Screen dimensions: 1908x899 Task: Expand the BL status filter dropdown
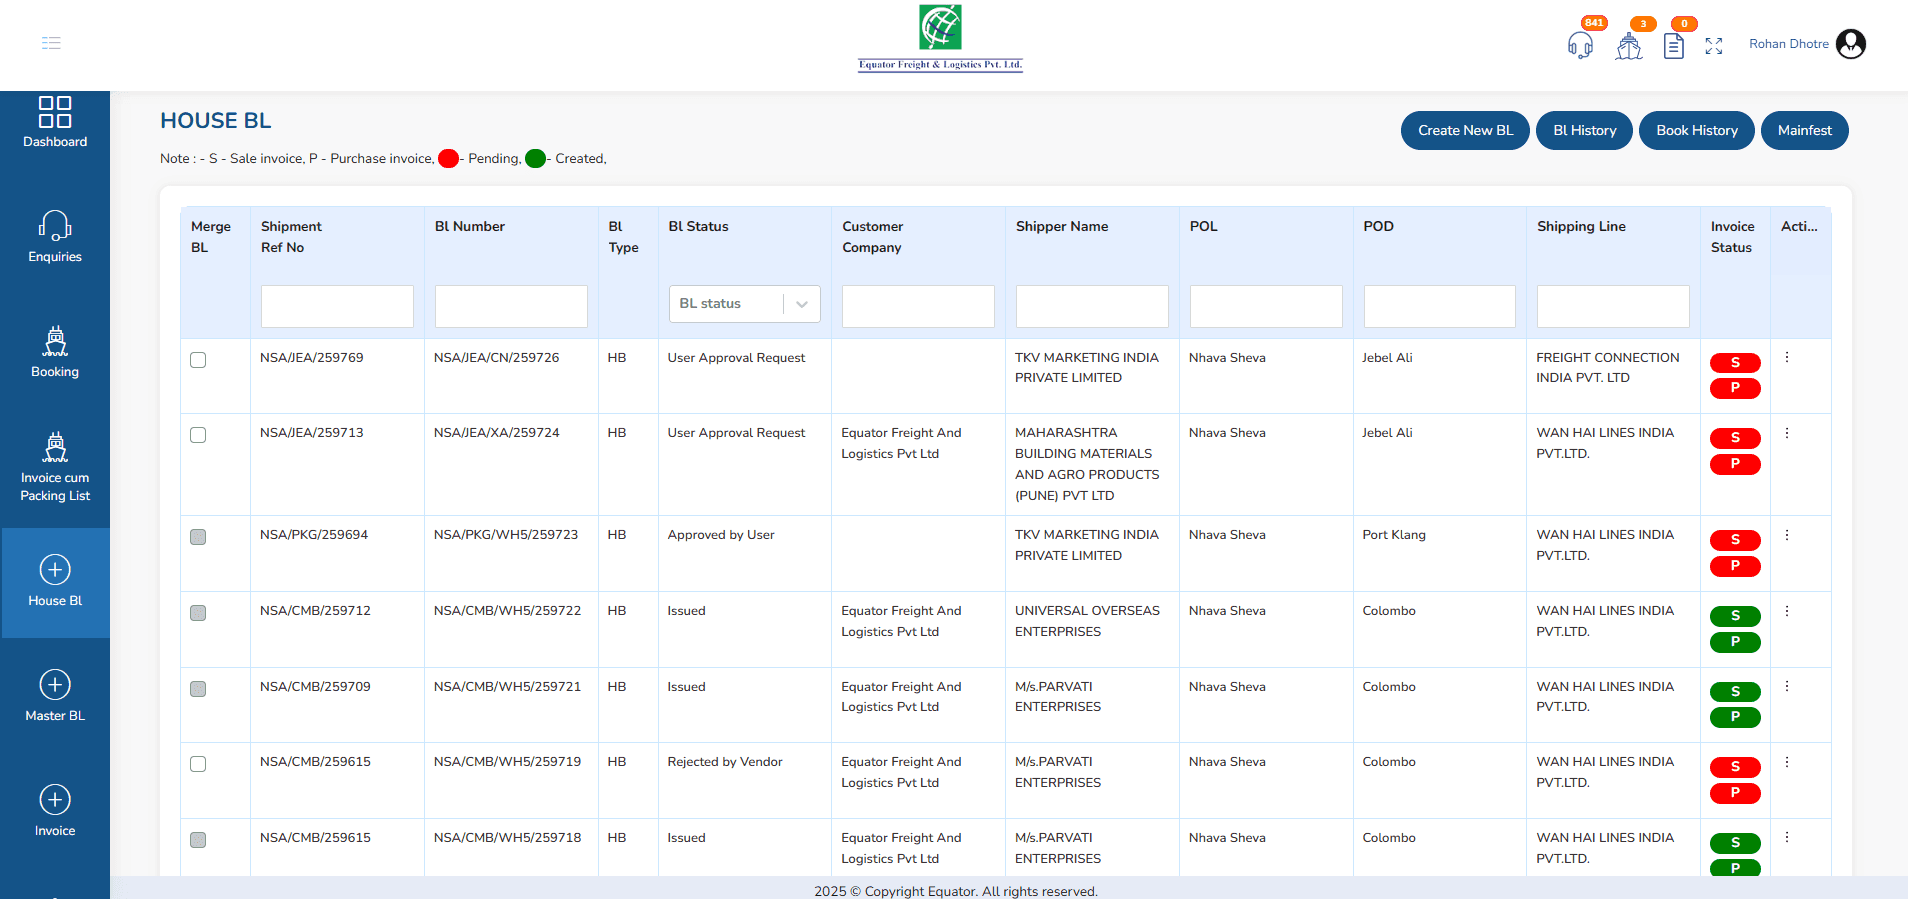click(x=744, y=304)
